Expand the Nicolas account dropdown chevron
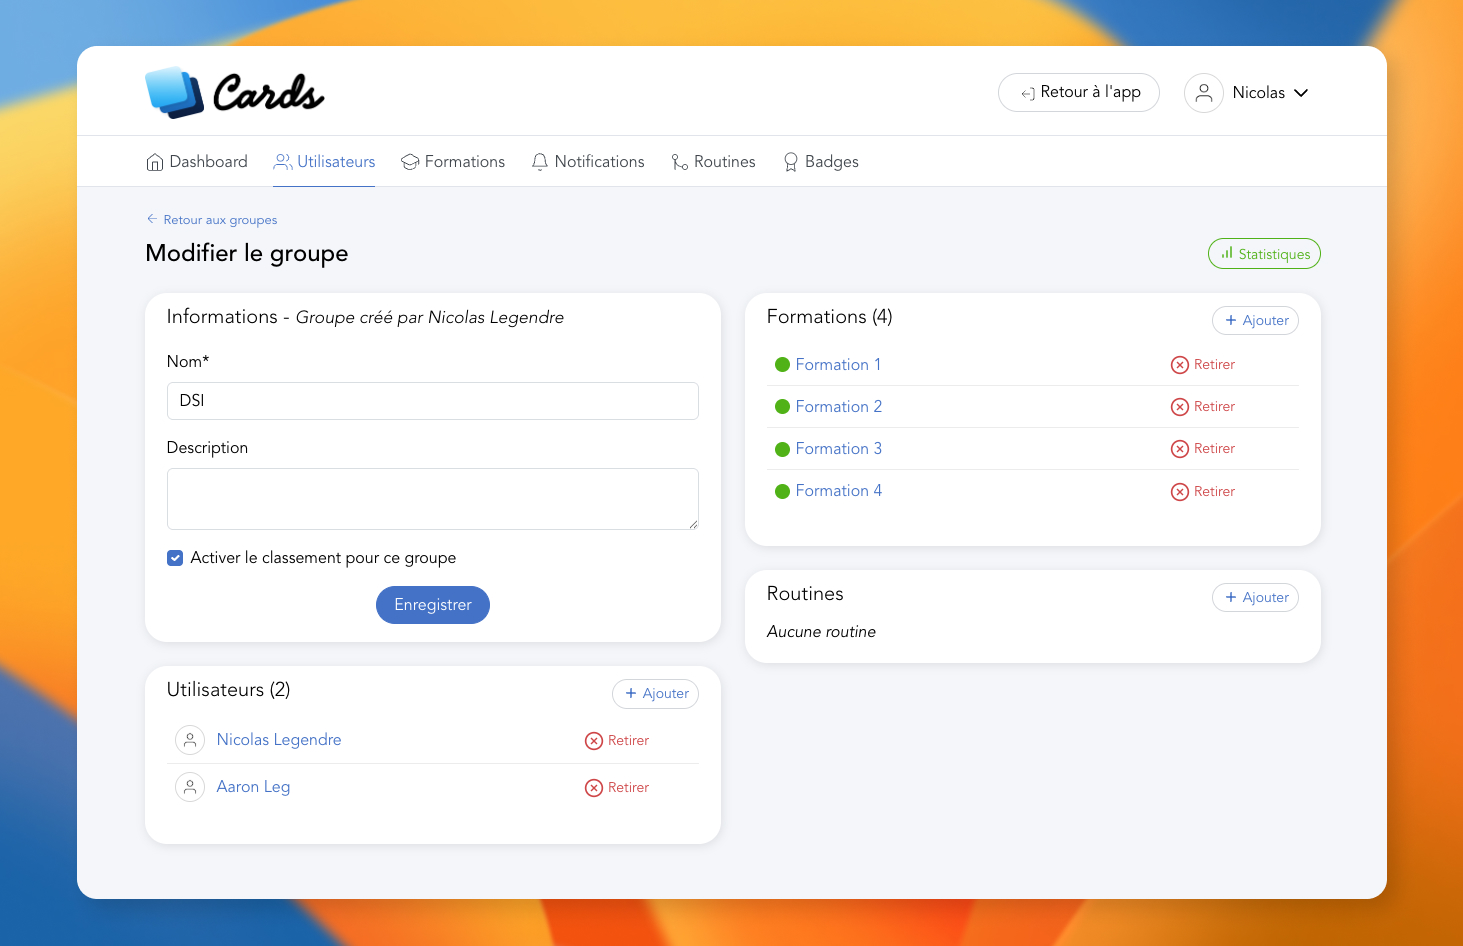 (1301, 93)
